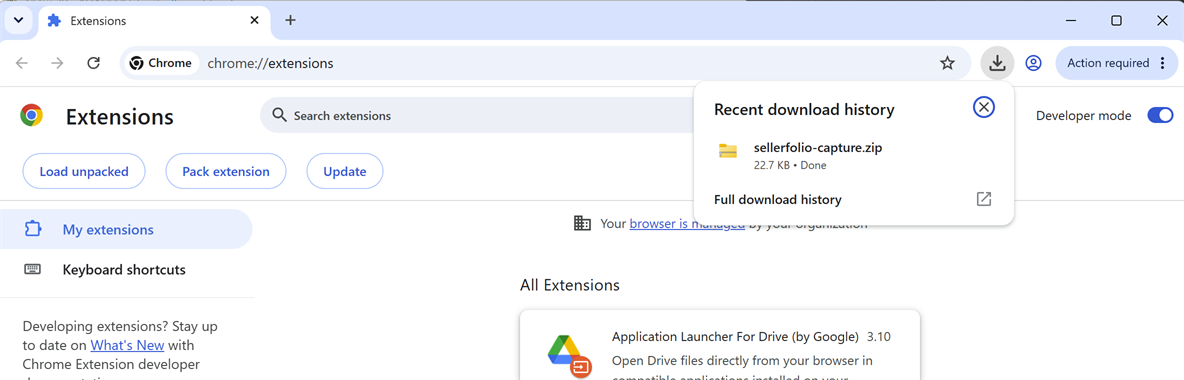Open the profile avatar icon

pyautogui.click(x=1033, y=63)
